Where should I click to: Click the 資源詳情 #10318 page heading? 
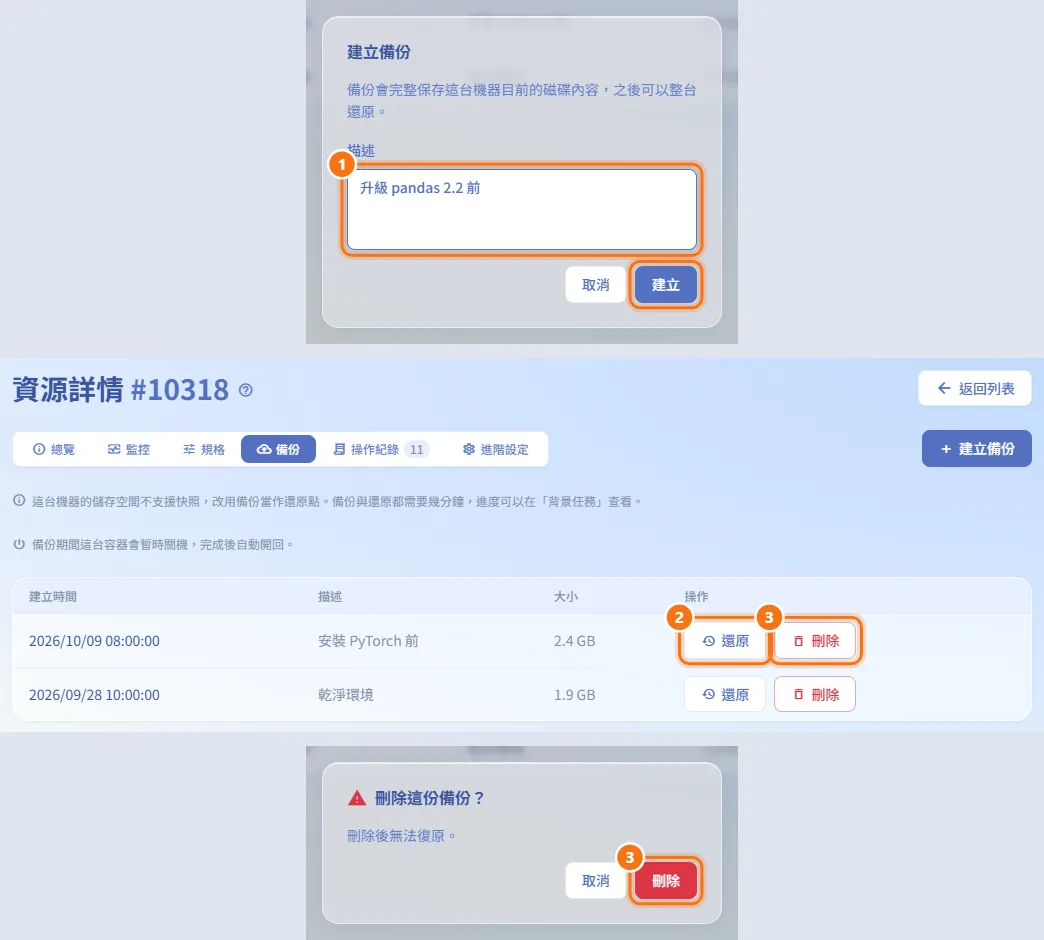(x=121, y=390)
